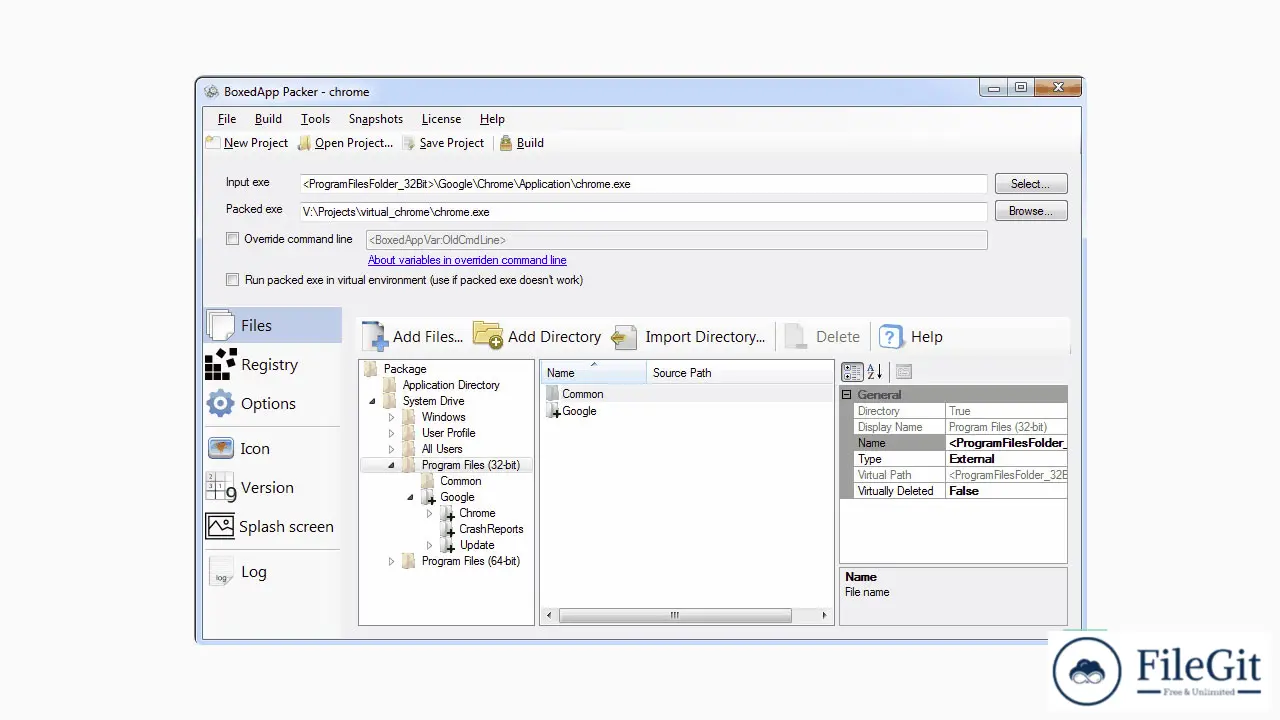Click the Help question mark icon
This screenshot has width=1280, height=720.
(891, 337)
